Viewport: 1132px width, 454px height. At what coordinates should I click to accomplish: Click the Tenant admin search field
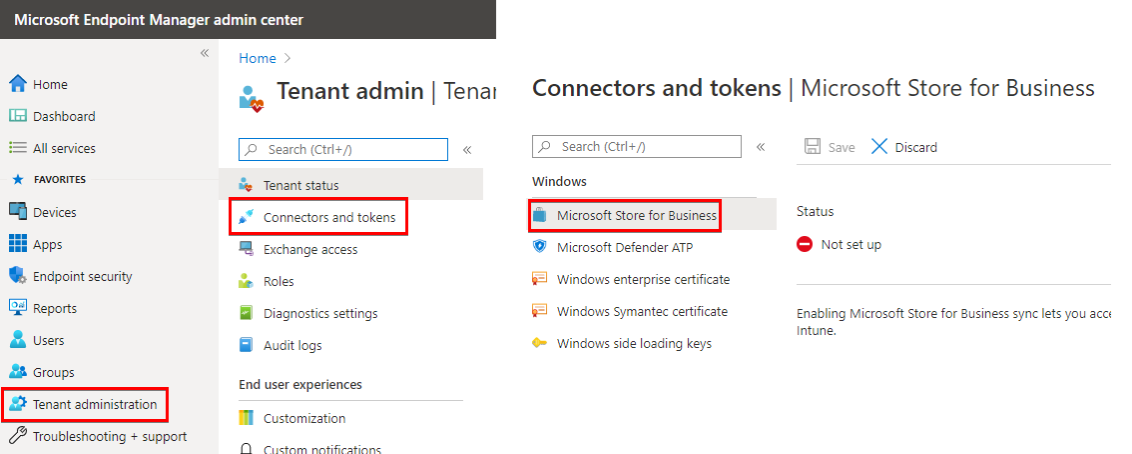tap(343, 149)
